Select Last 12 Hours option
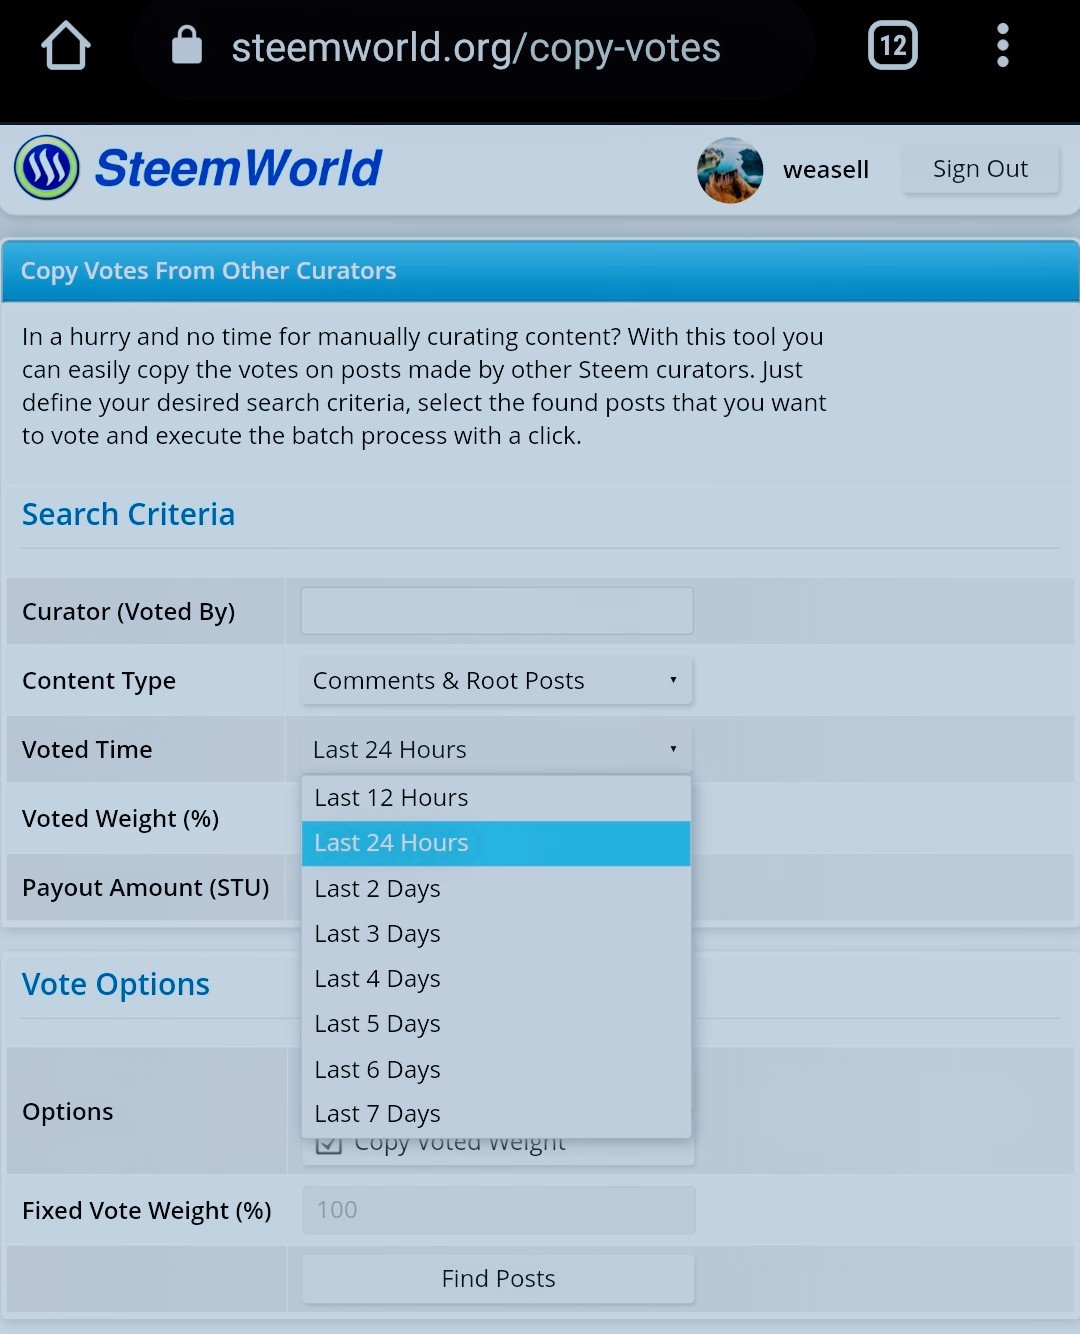1080x1334 pixels. [x=496, y=798]
